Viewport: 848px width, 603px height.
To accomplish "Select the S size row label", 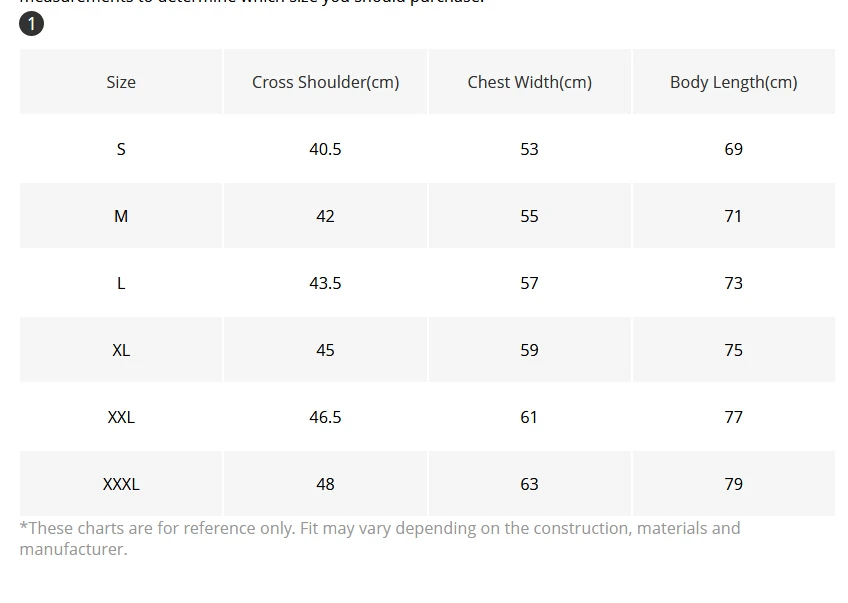I will click(x=121, y=149).
